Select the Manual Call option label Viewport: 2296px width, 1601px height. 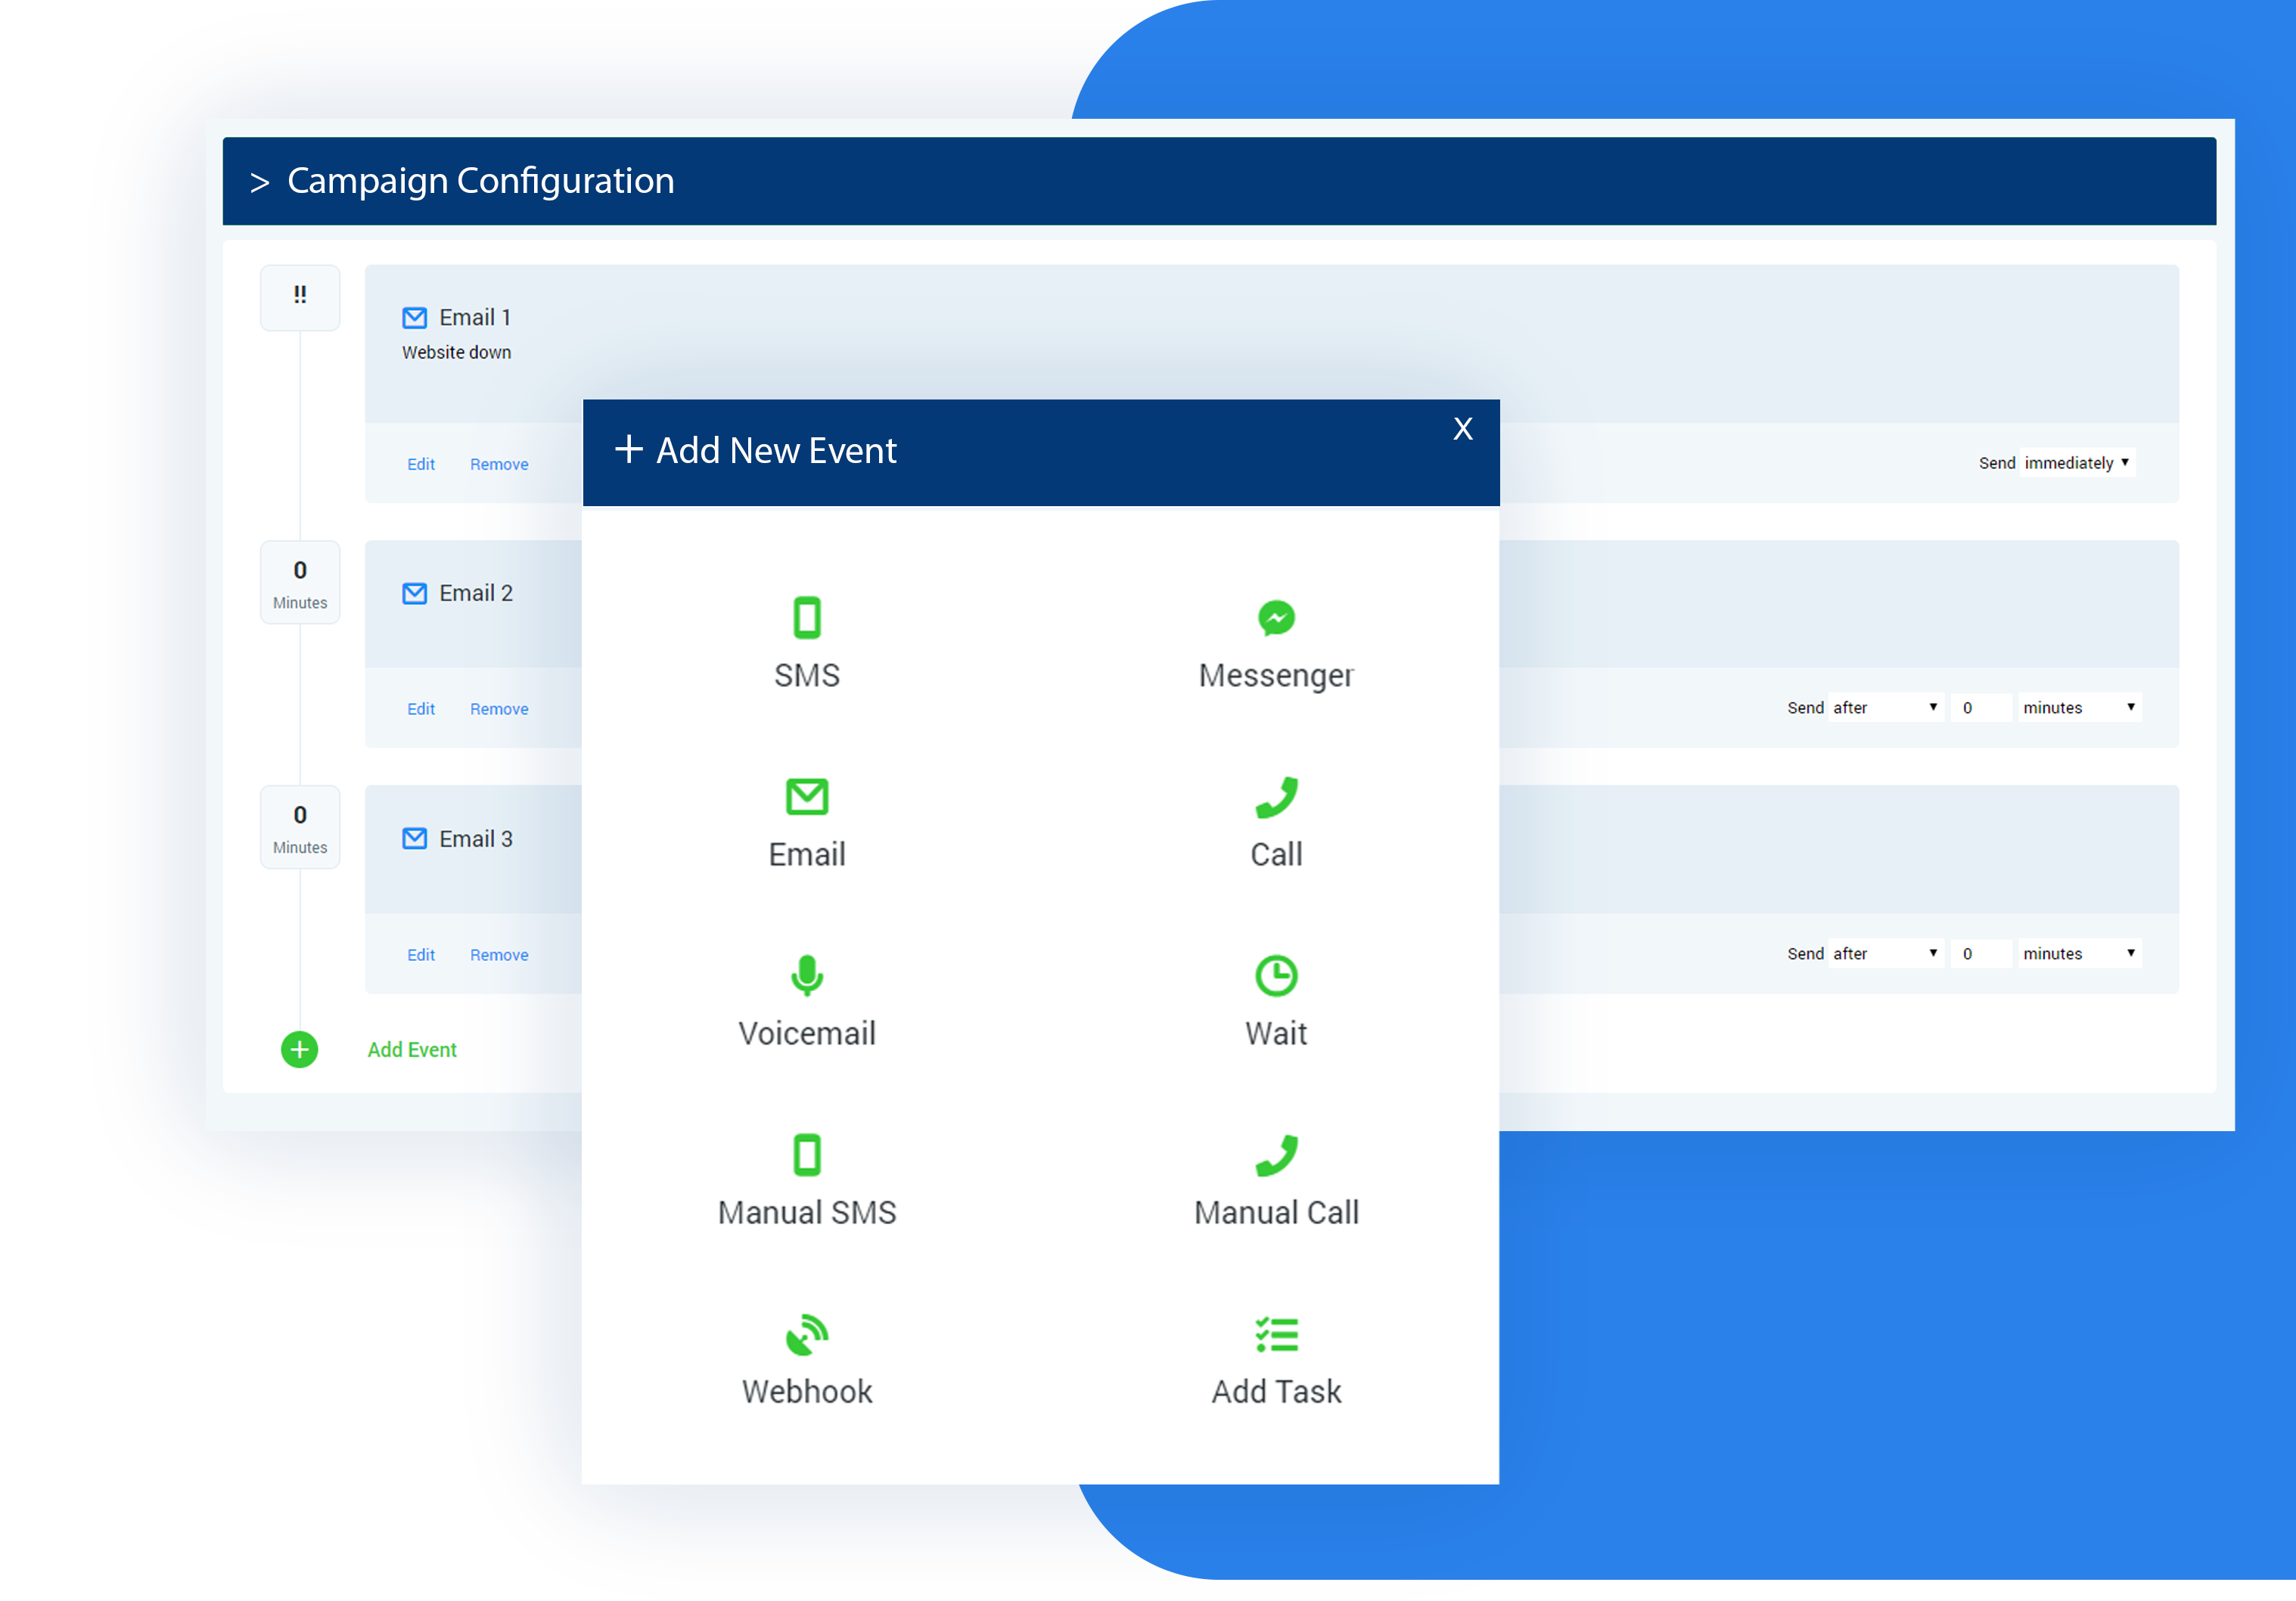point(1276,1212)
